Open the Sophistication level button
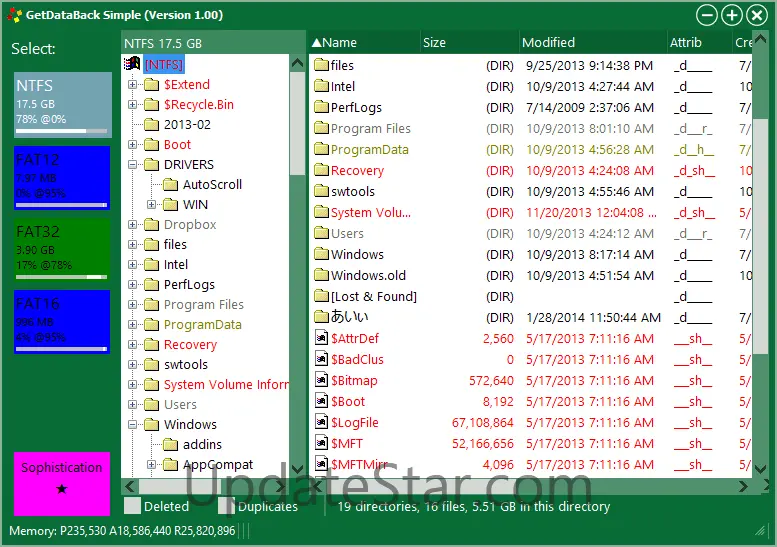Viewport: 777px width, 547px height. point(62,484)
